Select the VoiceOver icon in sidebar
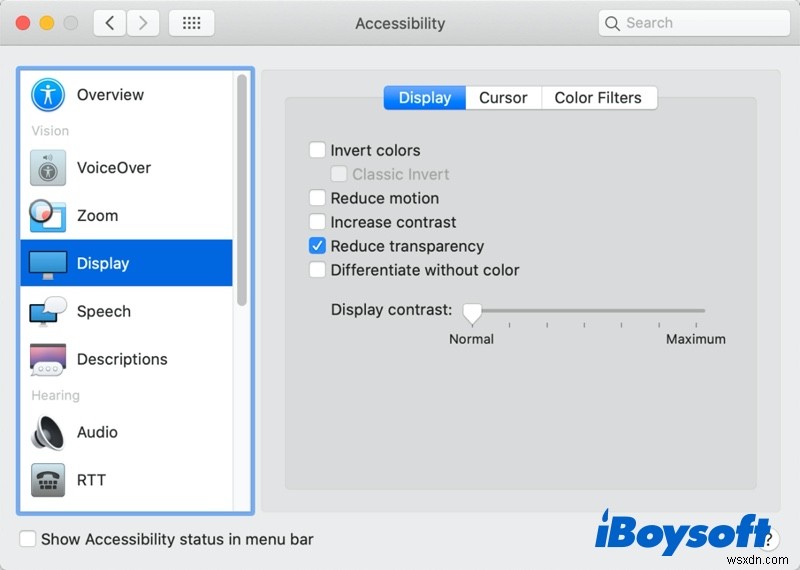This screenshot has height=570, width=800. point(48,167)
